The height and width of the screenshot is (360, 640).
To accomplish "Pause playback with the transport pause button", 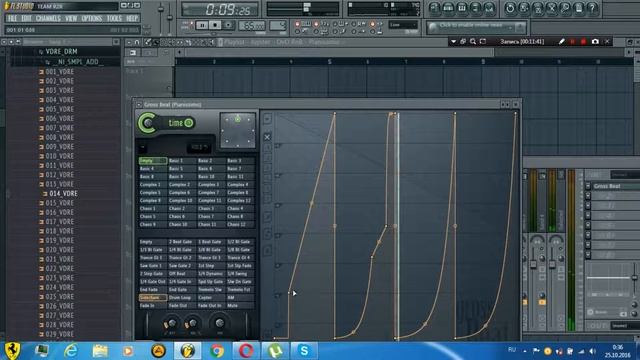I will pos(202,25).
